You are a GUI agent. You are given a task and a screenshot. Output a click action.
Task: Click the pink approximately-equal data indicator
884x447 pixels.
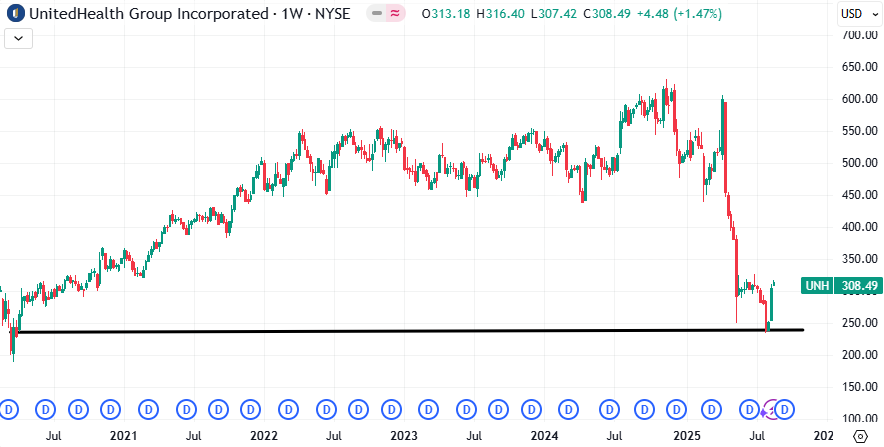coord(395,14)
